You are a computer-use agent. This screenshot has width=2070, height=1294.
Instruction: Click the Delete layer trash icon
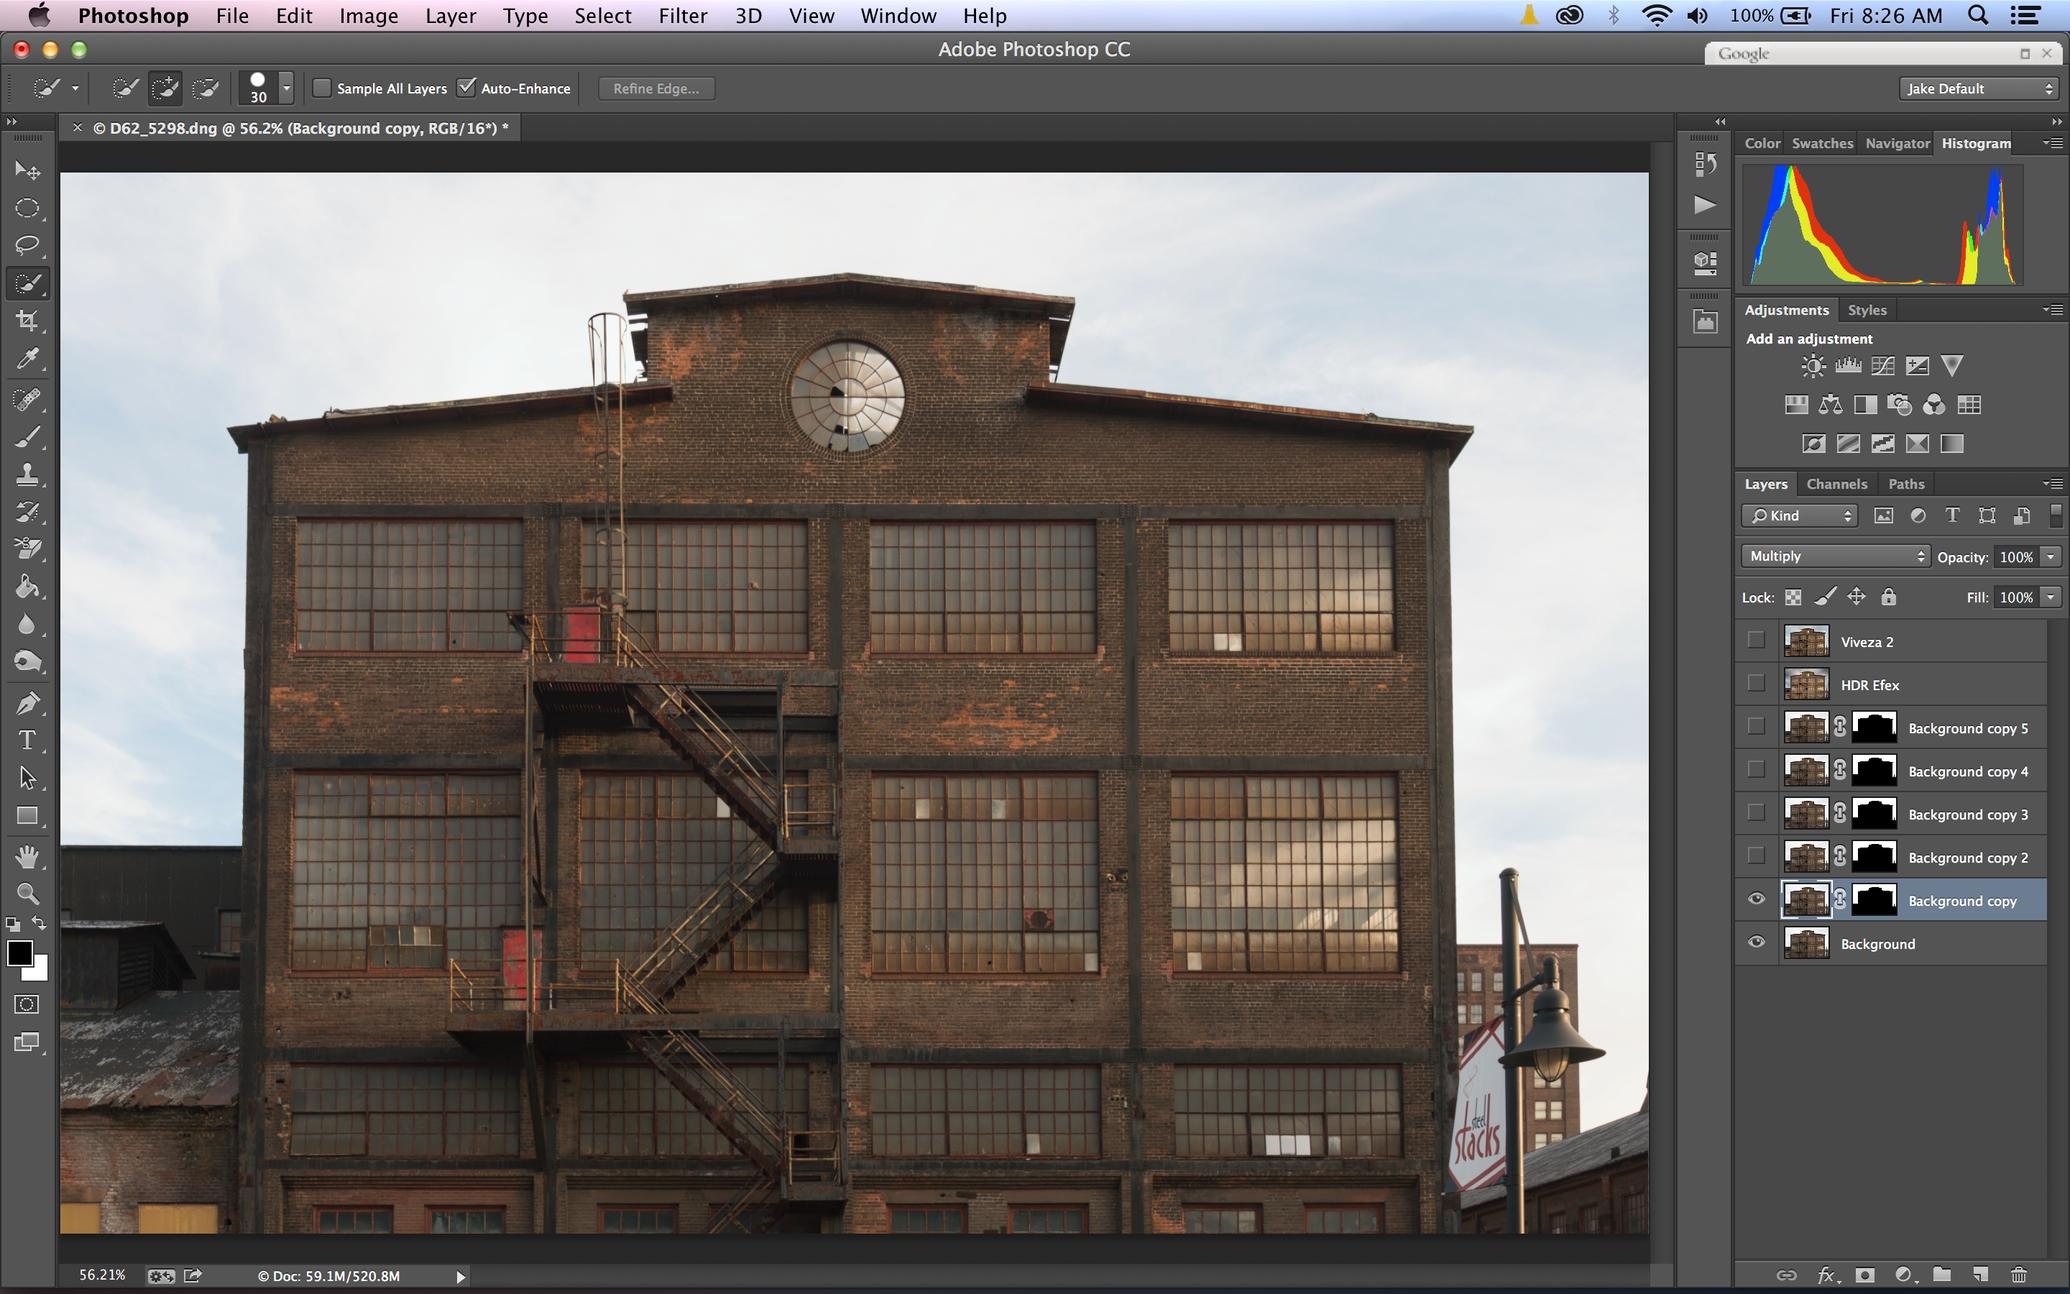click(x=2018, y=1275)
